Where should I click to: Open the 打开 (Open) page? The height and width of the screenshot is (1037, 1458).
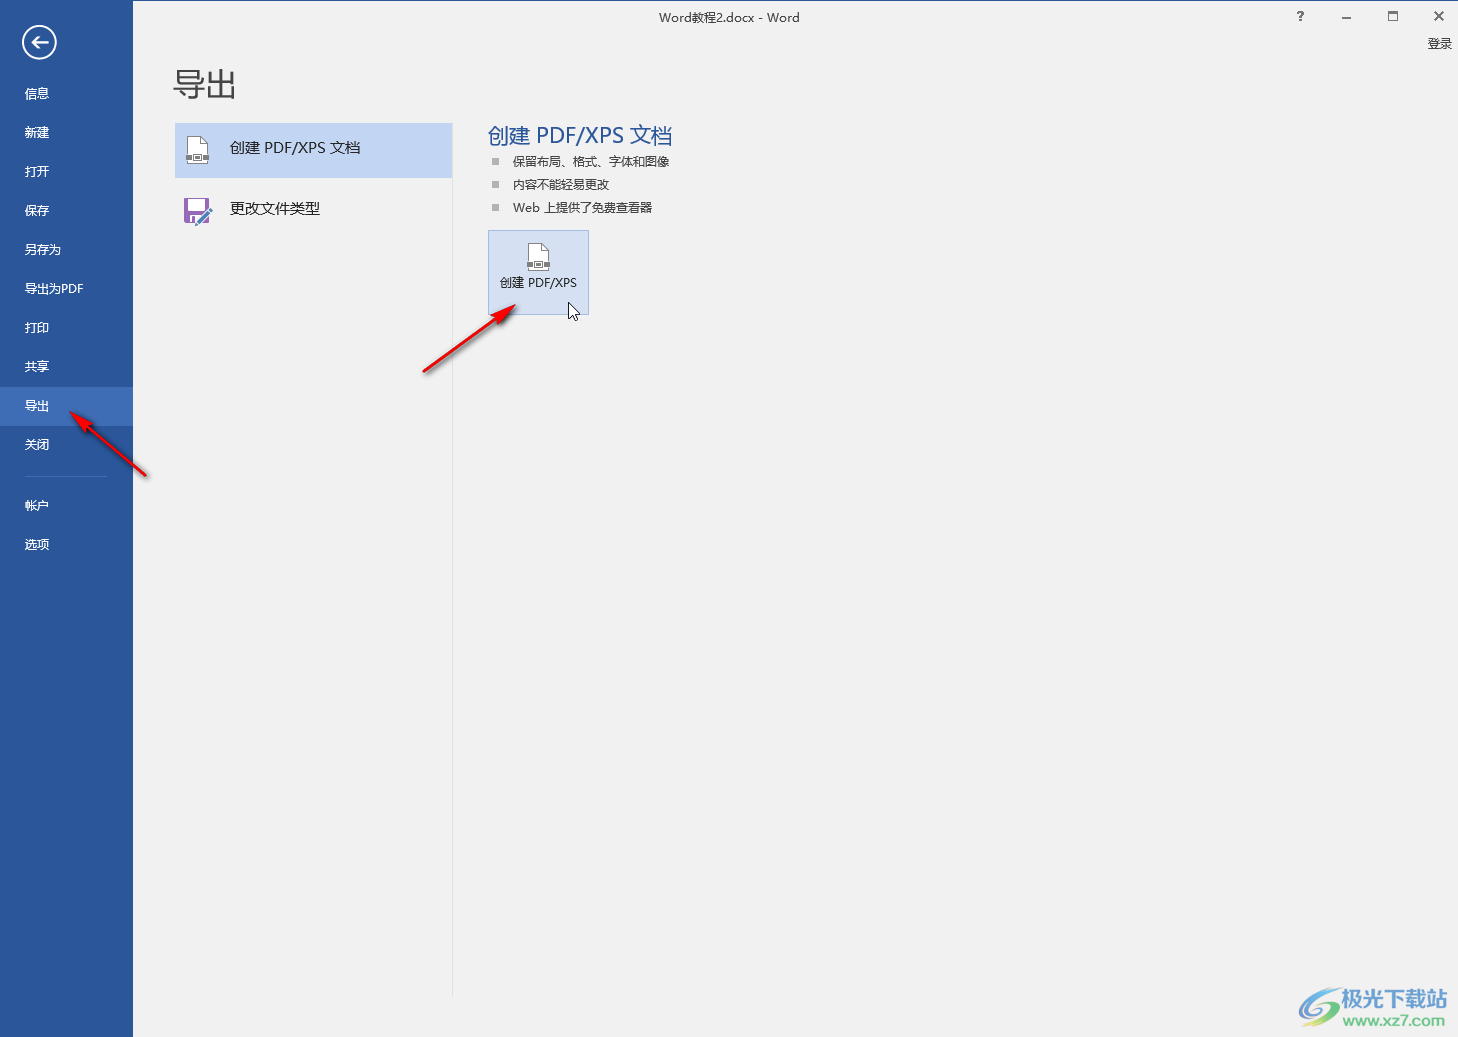[66, 171]
